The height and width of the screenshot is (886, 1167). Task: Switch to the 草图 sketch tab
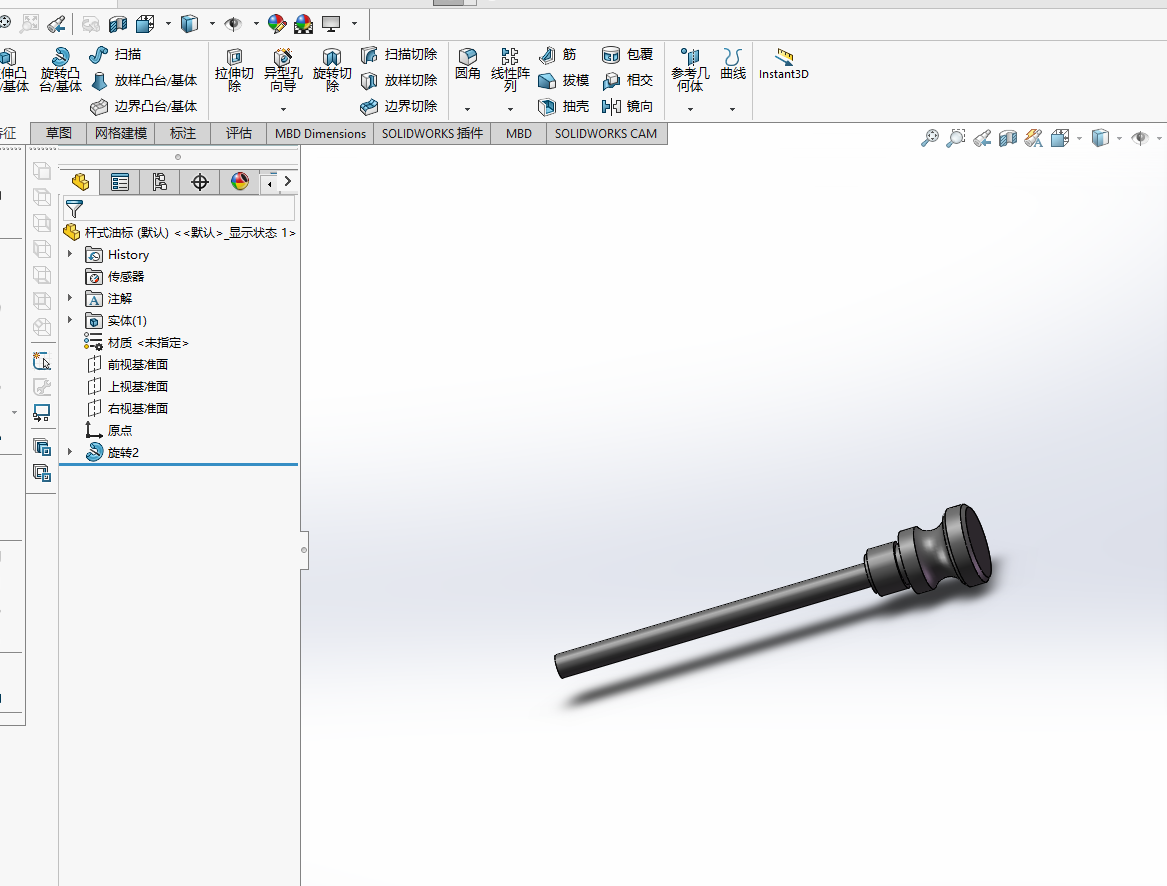[x=59, y=133]
